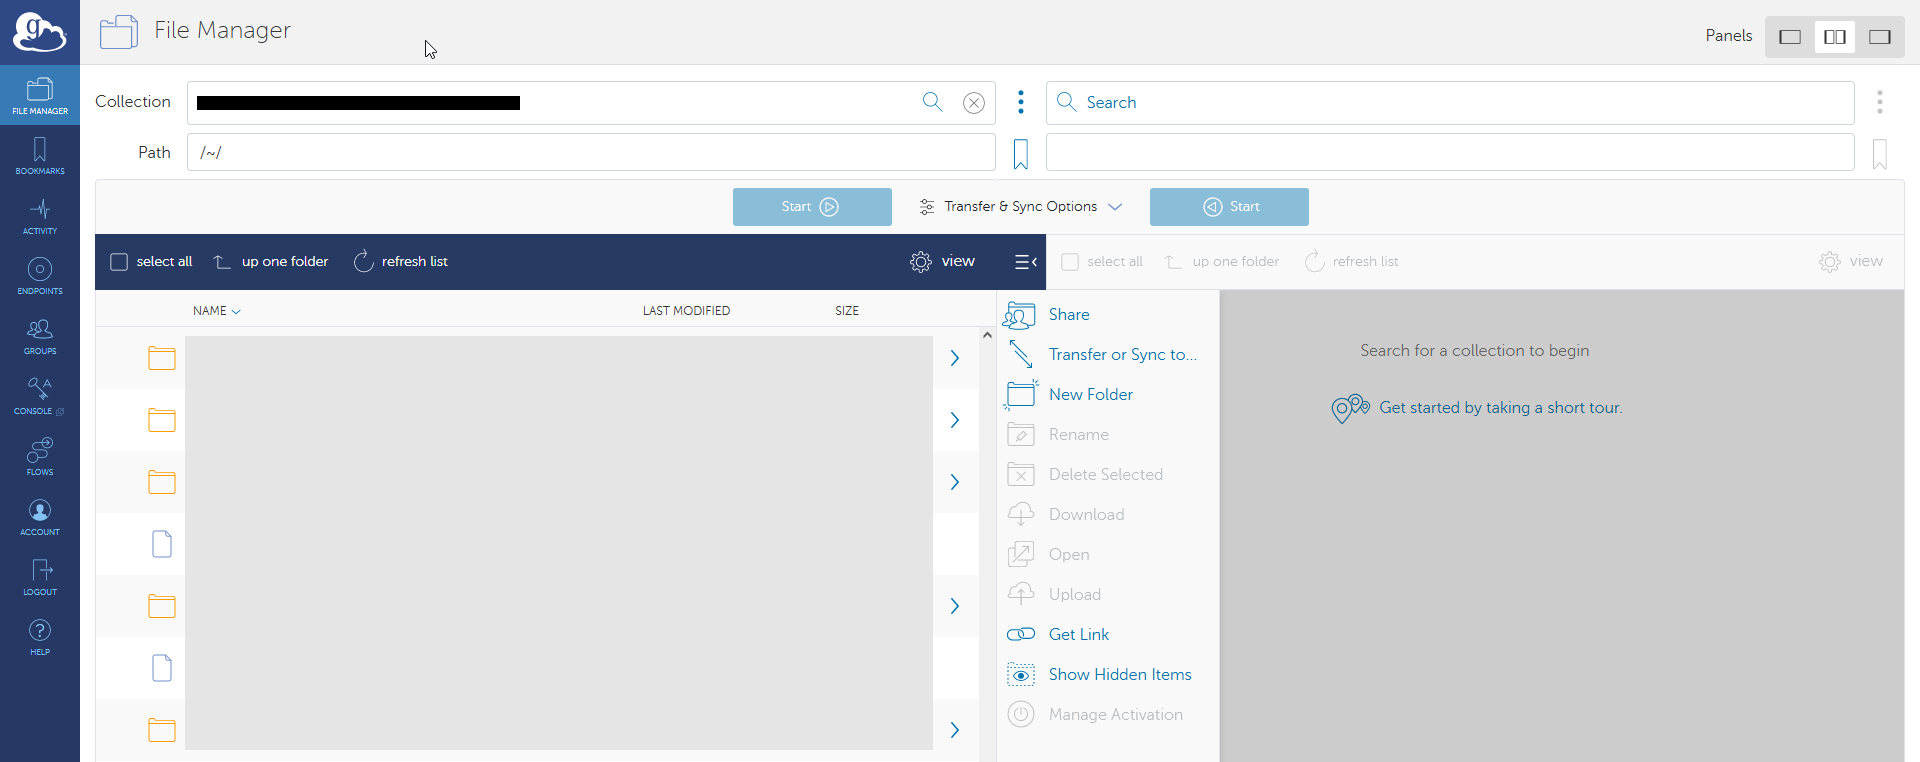Choose New Folder in the action menu
The width and height of the screenshot is (1920, 762).
[1090, 395]
